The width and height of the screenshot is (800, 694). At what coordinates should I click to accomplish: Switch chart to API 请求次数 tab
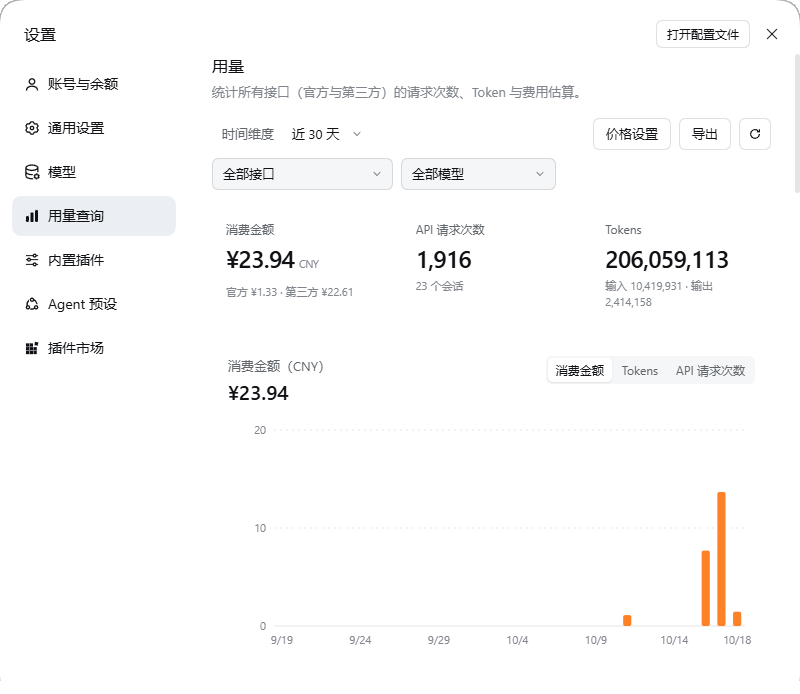pos(710,370)
